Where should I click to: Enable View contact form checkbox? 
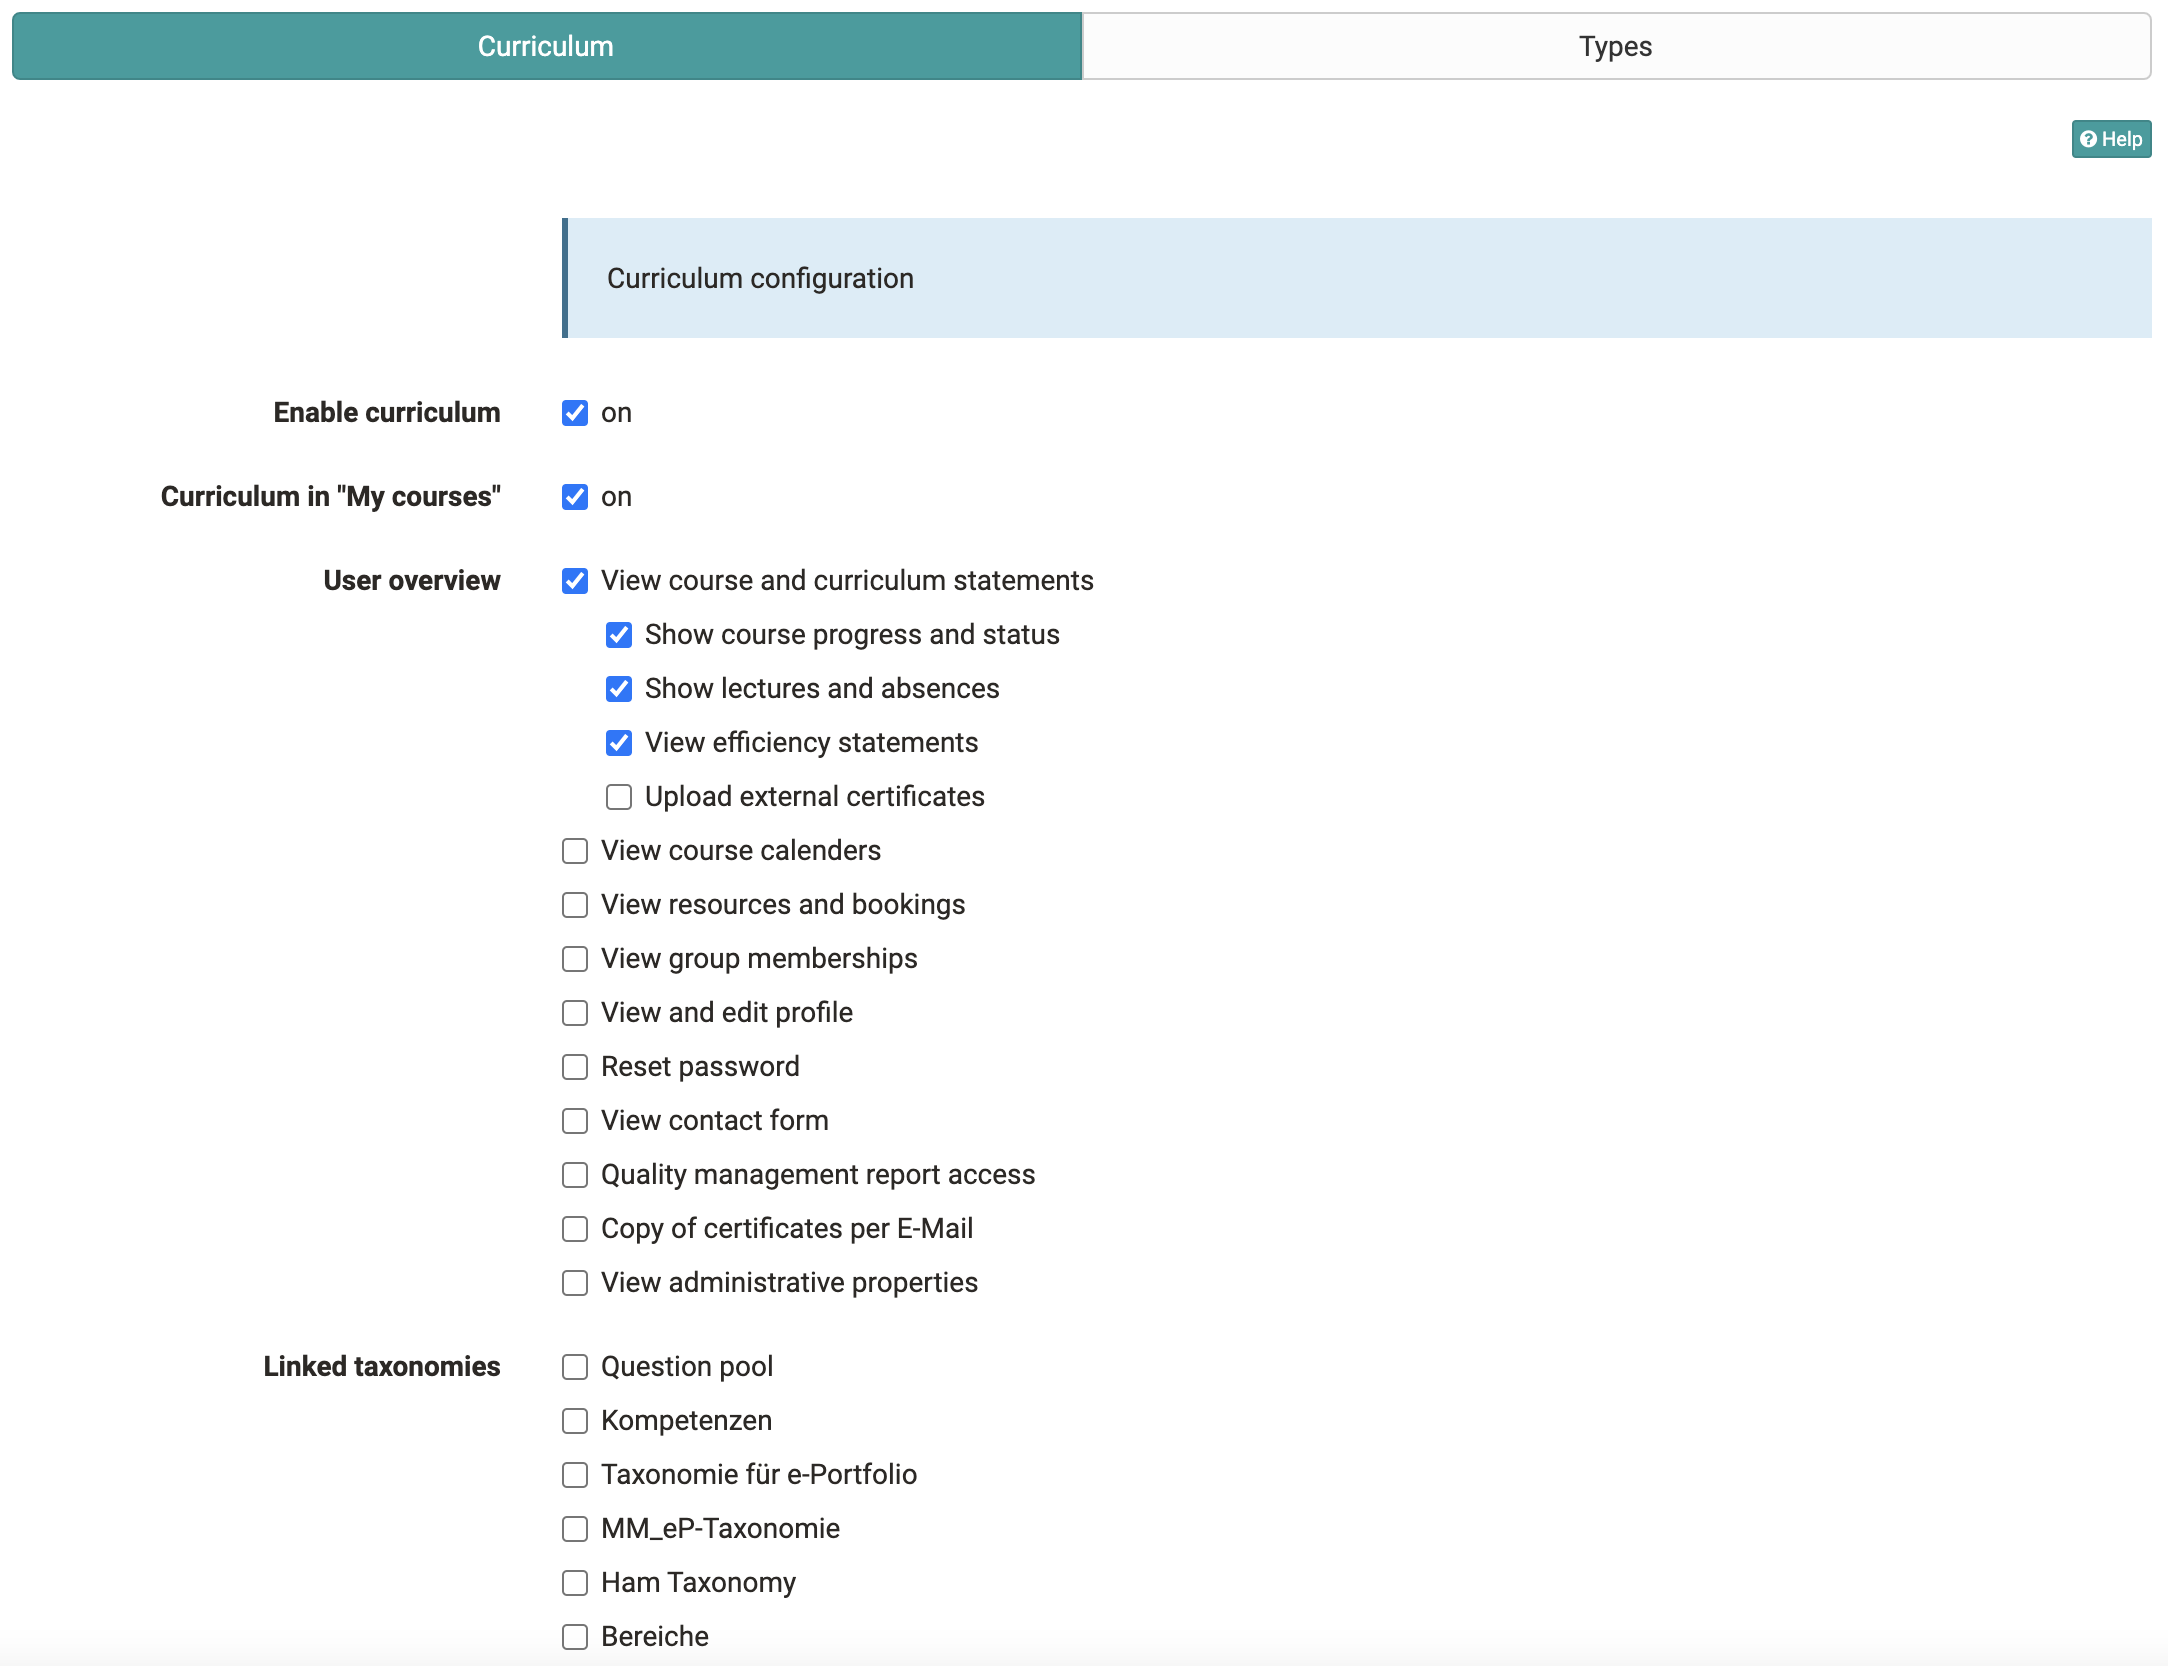575,1121
